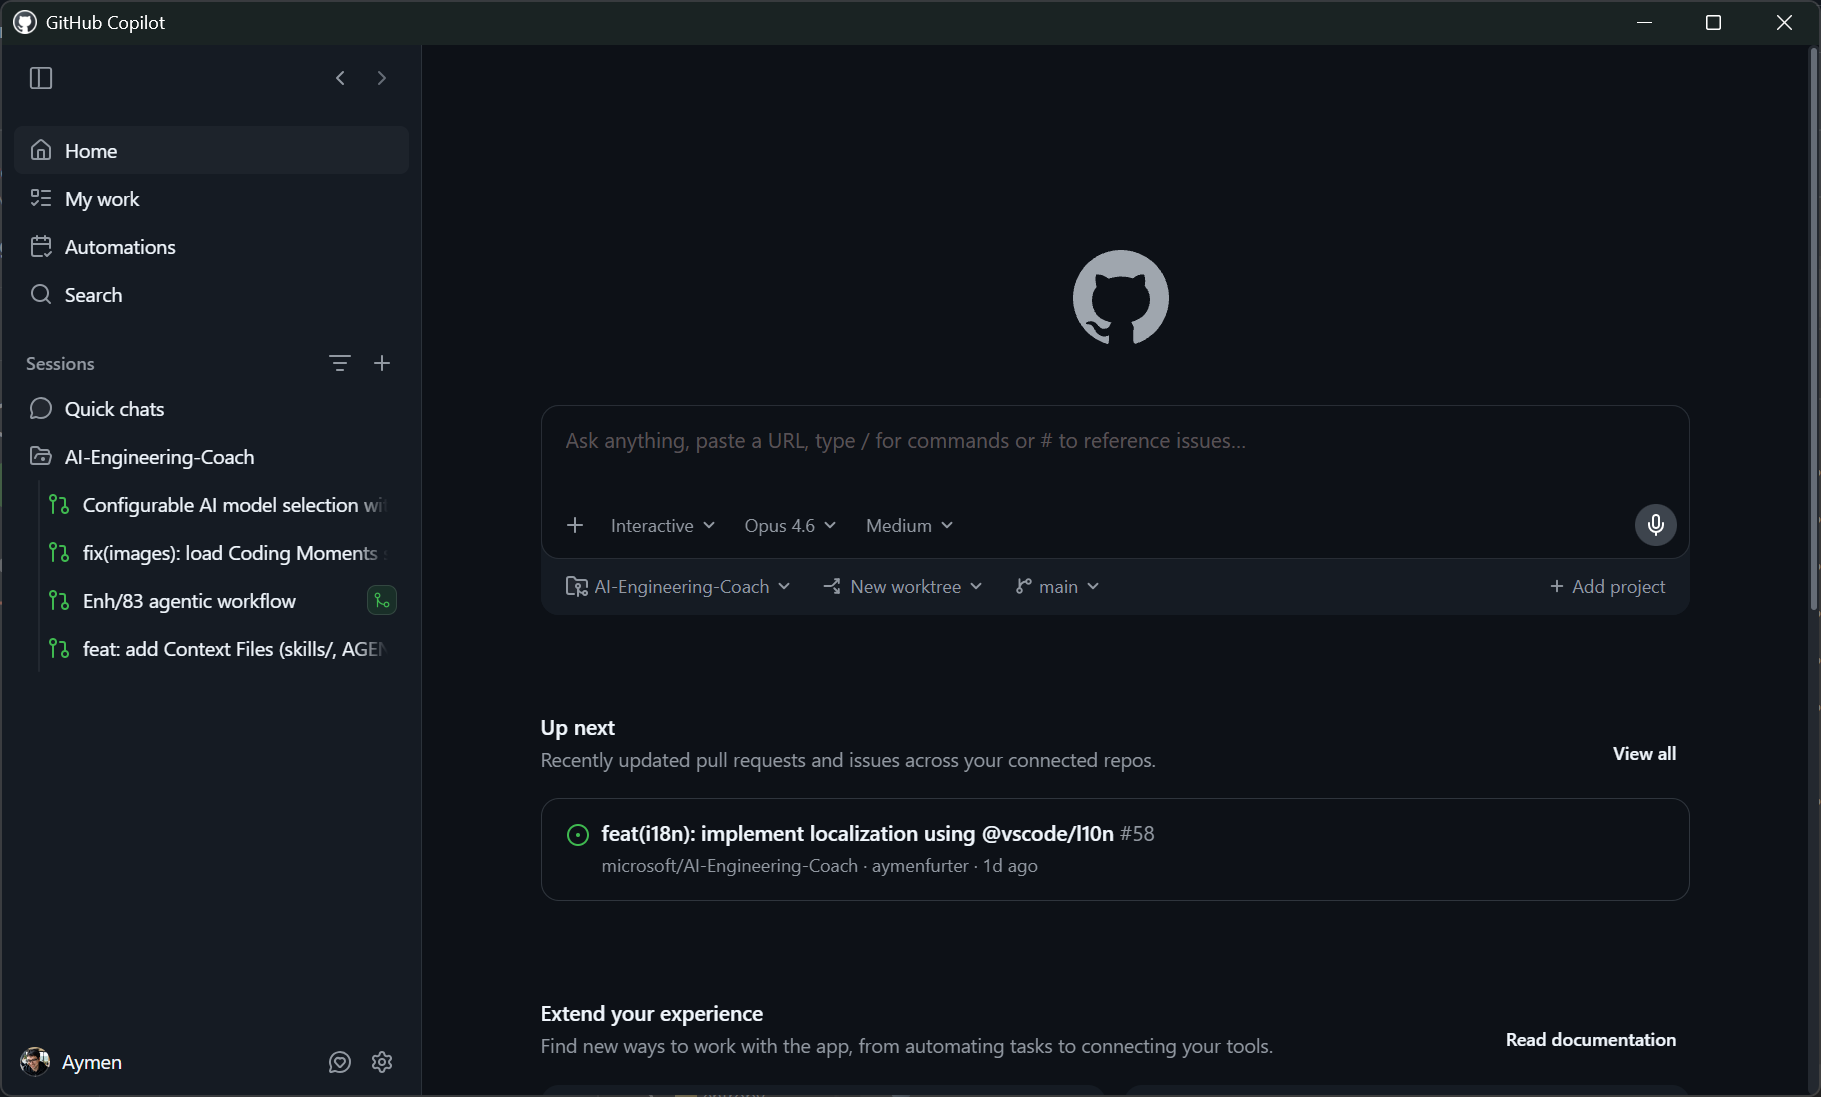The height and width of the screenshot is (1097, 1821).
Task: Open settings gear icon
Action: [x=382, y=1062]
